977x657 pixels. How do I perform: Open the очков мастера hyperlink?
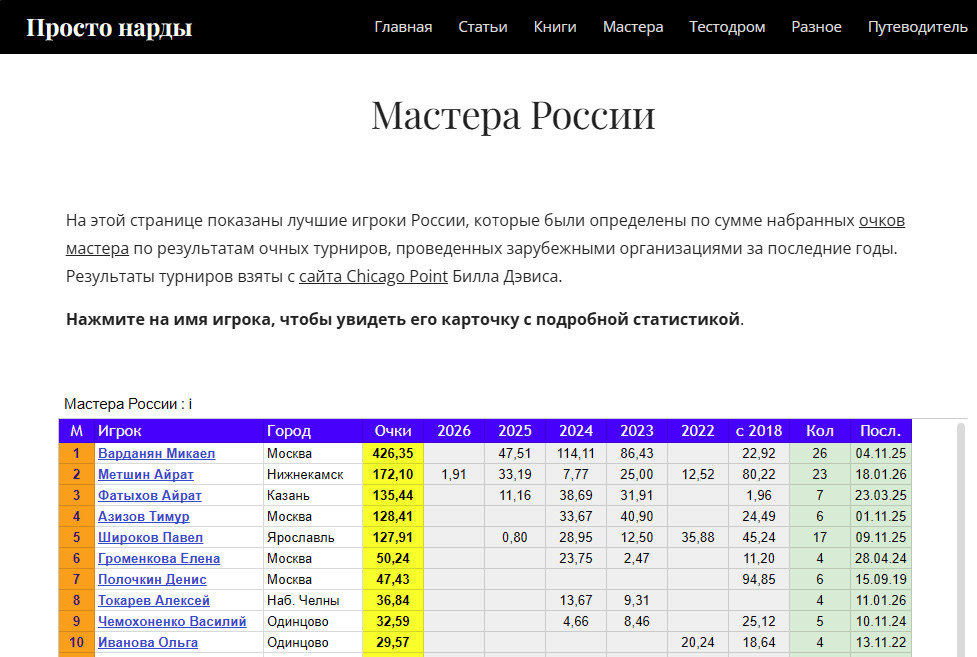[881, 221]
